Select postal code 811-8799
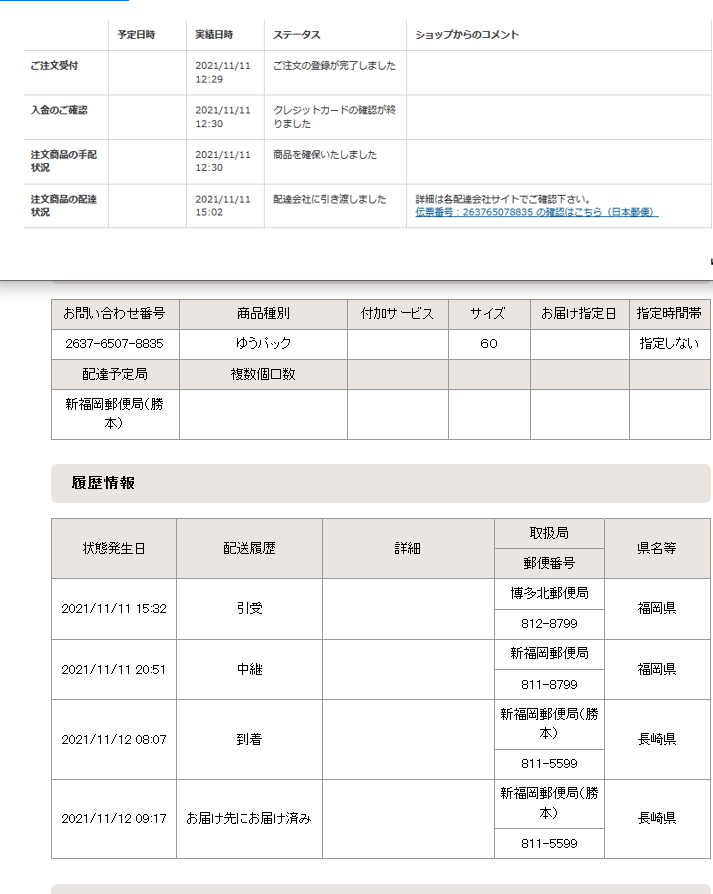 click(549, 685)
